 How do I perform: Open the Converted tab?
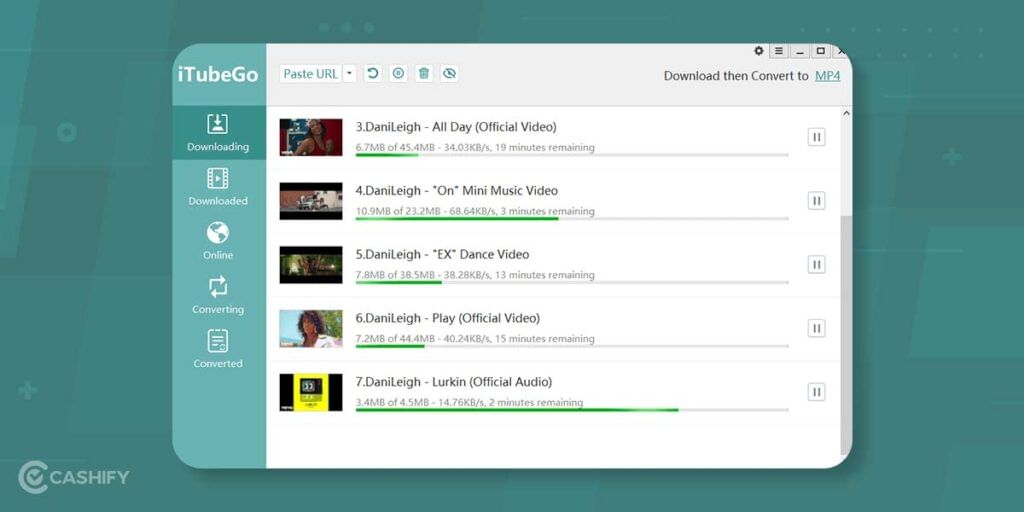(x=219, y=349)
